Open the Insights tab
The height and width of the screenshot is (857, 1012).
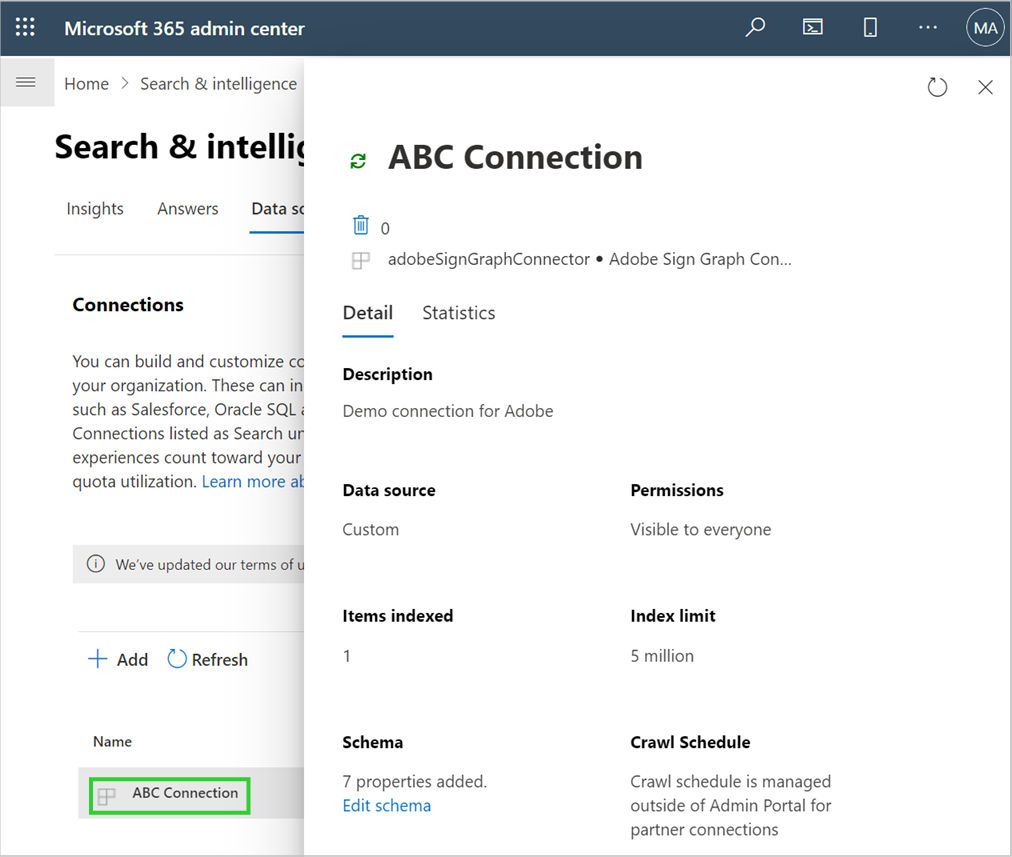point(95,209)
